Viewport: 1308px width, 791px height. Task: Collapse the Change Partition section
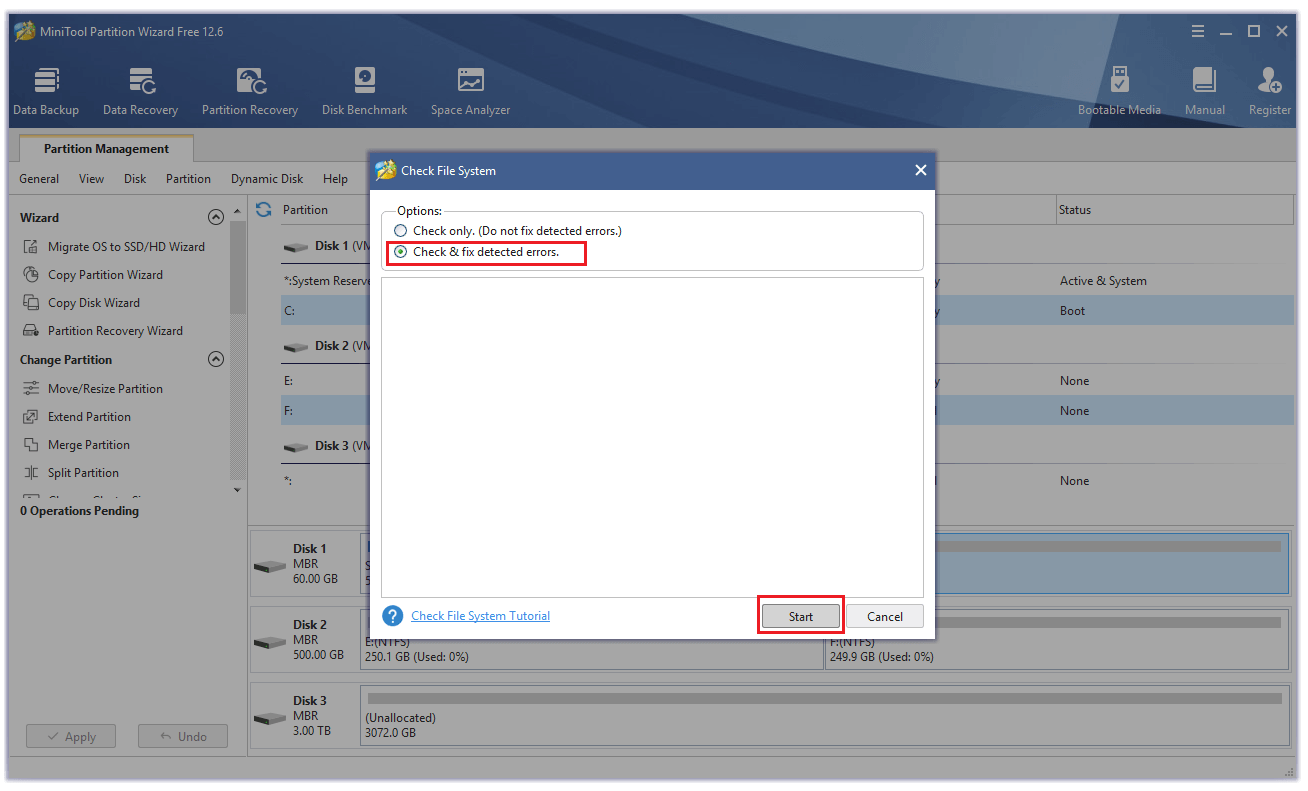tap(215, 359)
